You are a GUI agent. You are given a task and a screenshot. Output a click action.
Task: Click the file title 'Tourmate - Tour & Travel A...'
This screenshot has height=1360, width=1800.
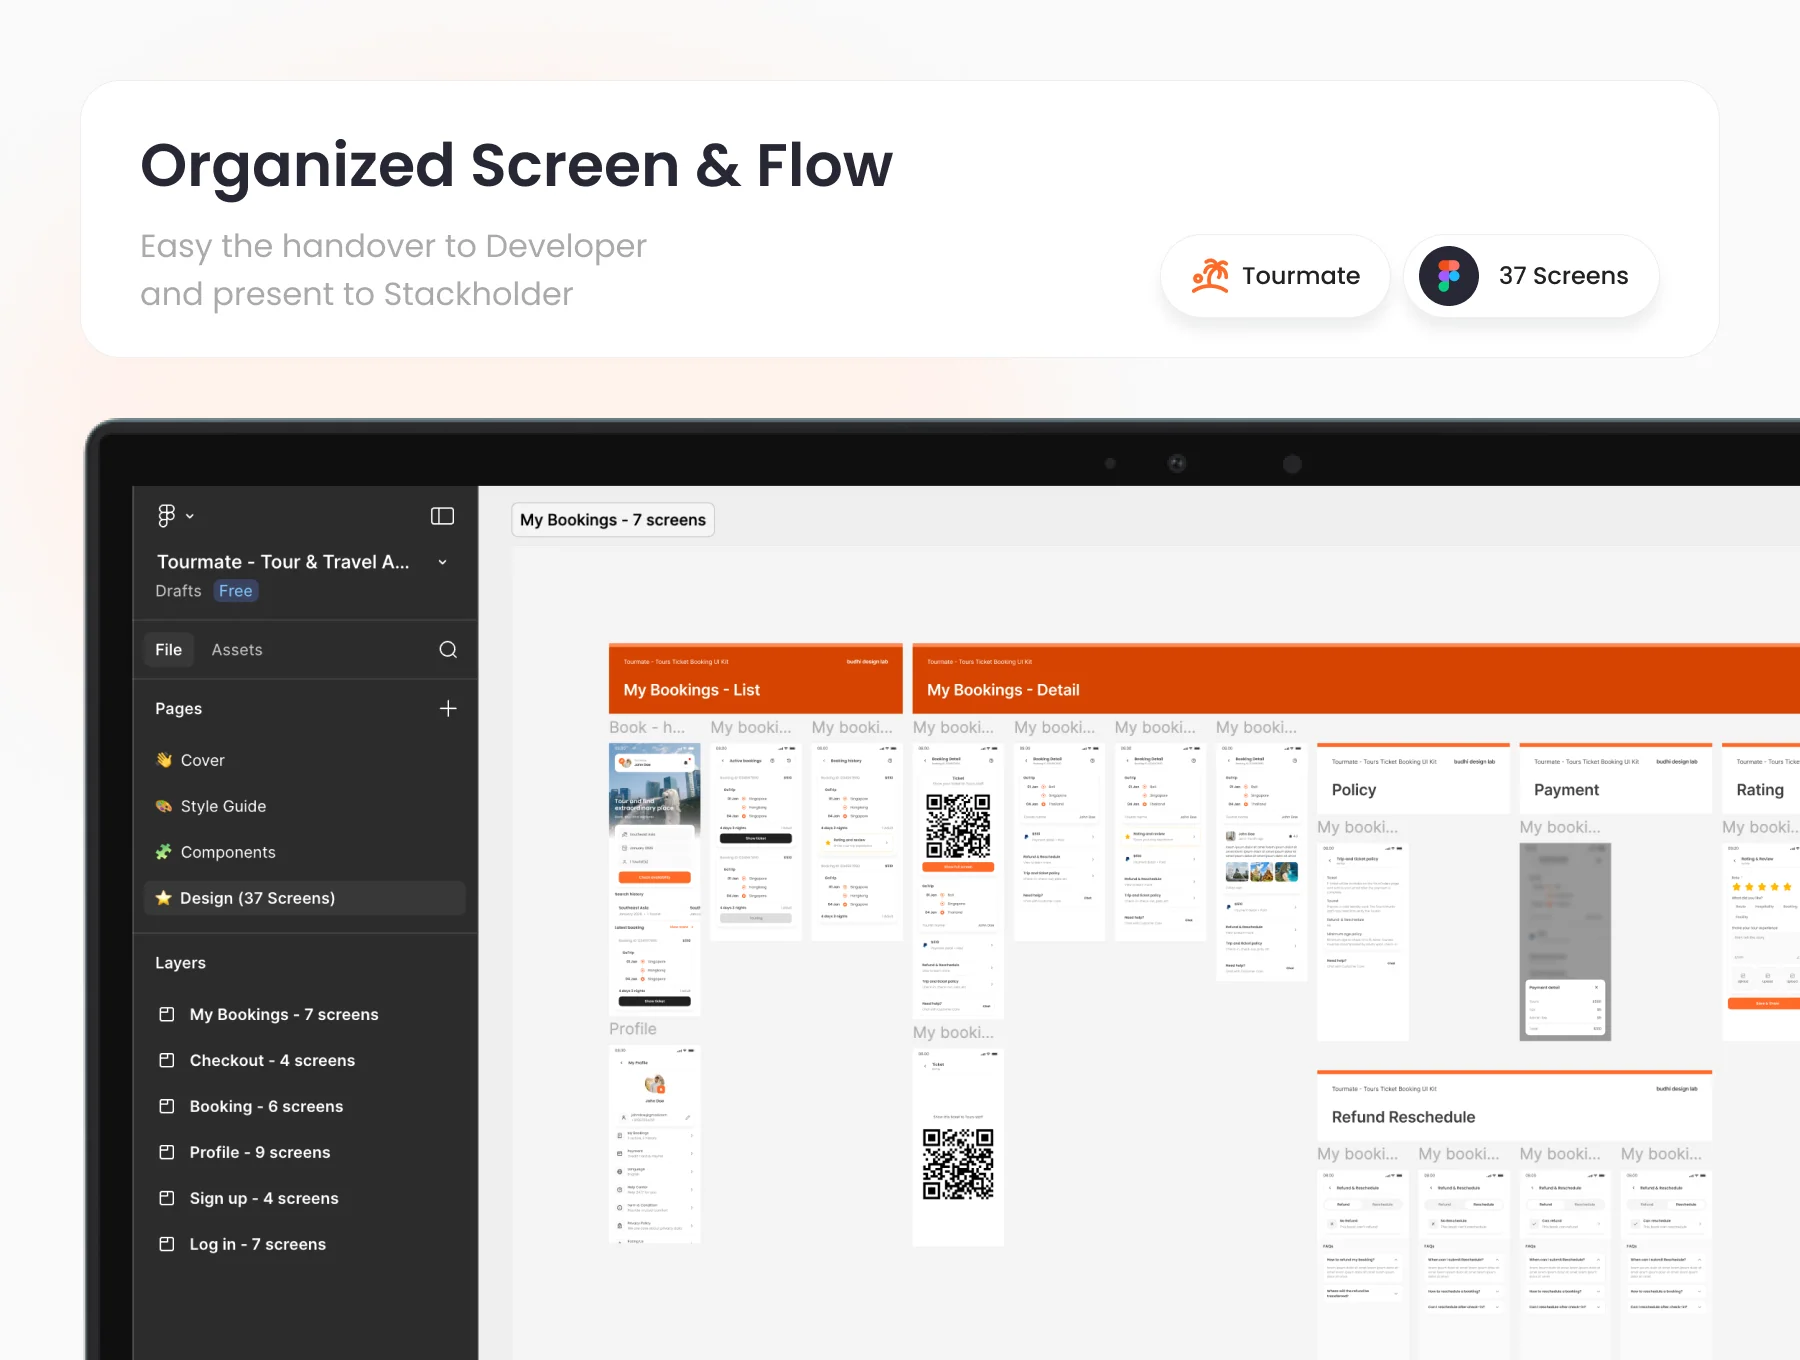point(283,562)
